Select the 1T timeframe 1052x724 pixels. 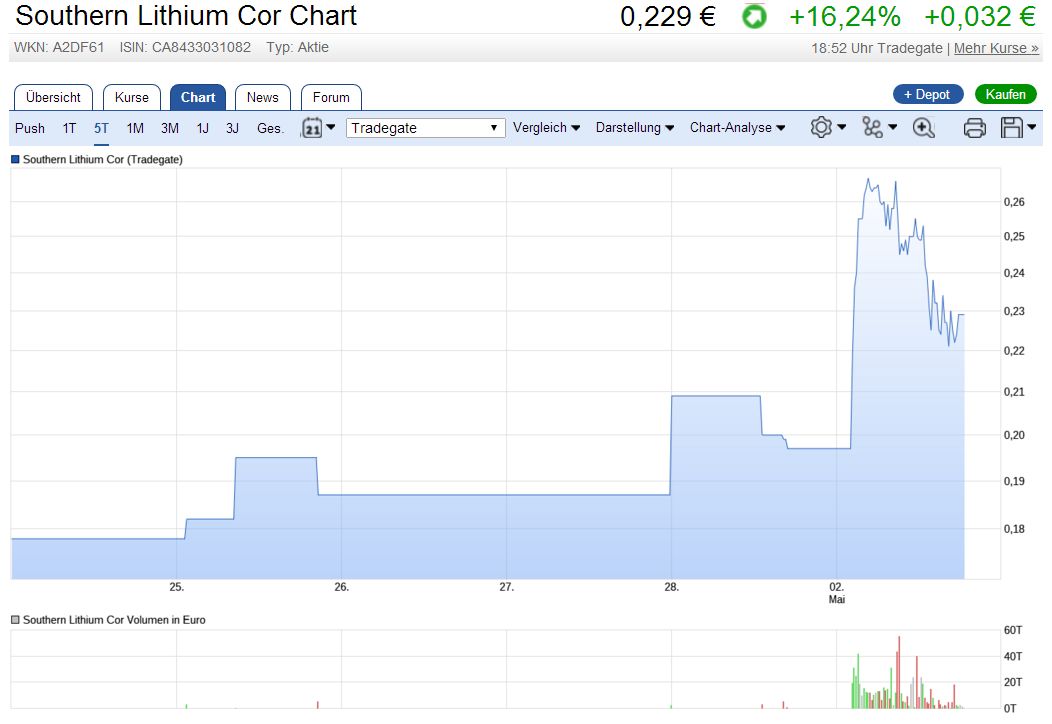[69, 128]
